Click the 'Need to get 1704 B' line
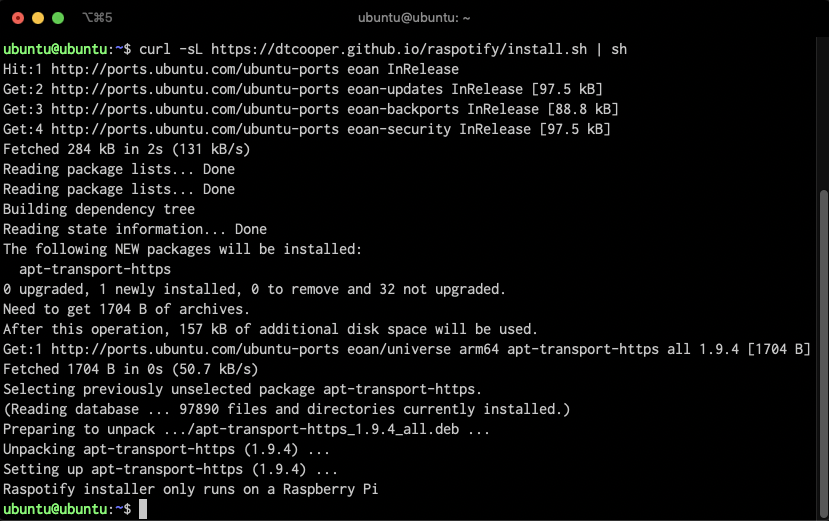Image resolution: width=829 pixels, height=521 pixels. (126, 309)
